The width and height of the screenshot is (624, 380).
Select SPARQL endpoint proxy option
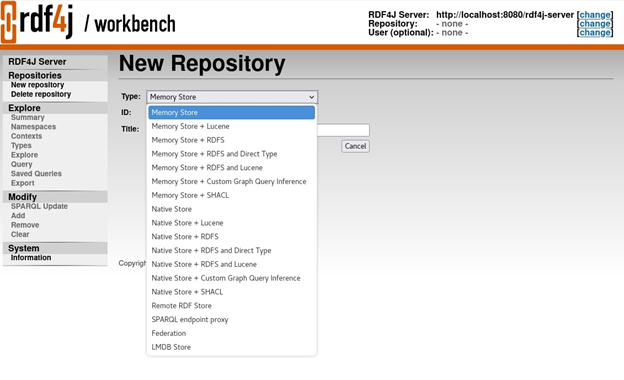click(232, 320)
